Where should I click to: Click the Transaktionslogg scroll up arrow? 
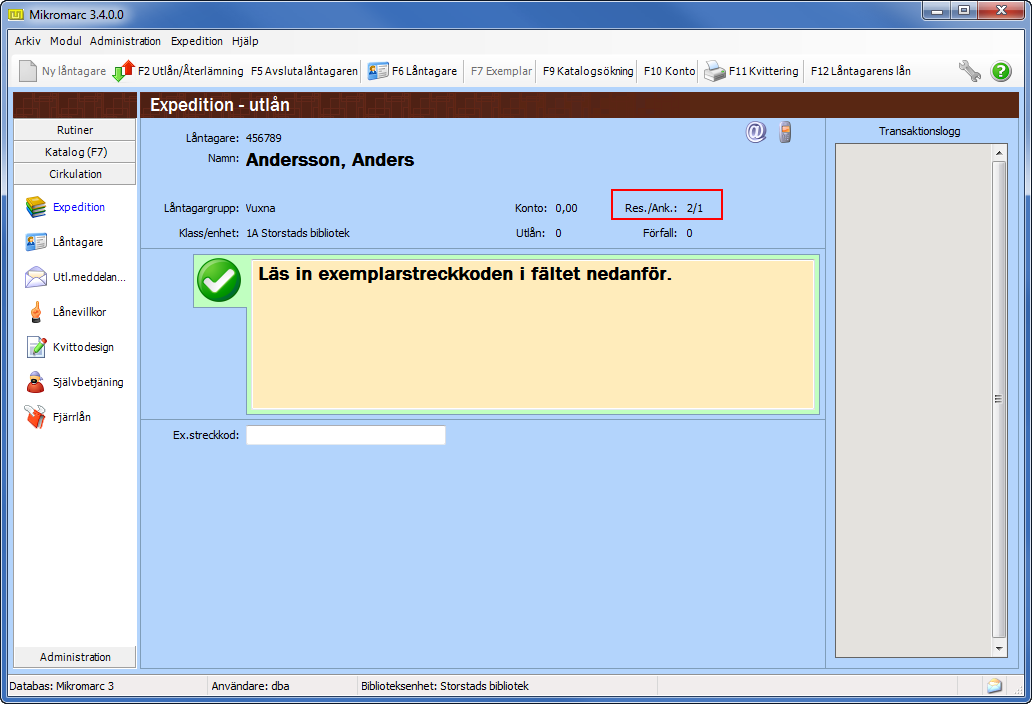click(x=999, y=153)
